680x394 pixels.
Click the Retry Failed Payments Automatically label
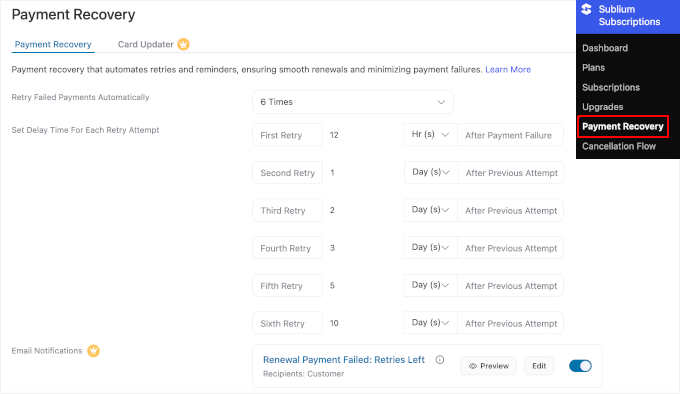(x=80, y=97)
